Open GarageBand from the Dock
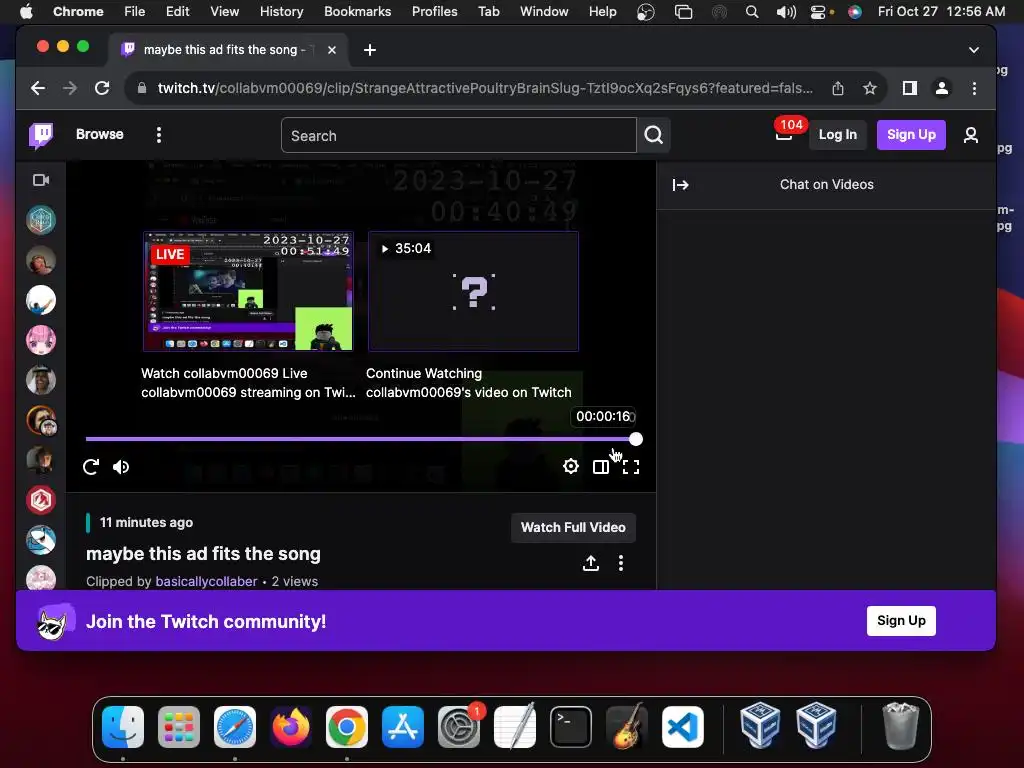Viewport: 1024px width, 768px height. [627, 727]
